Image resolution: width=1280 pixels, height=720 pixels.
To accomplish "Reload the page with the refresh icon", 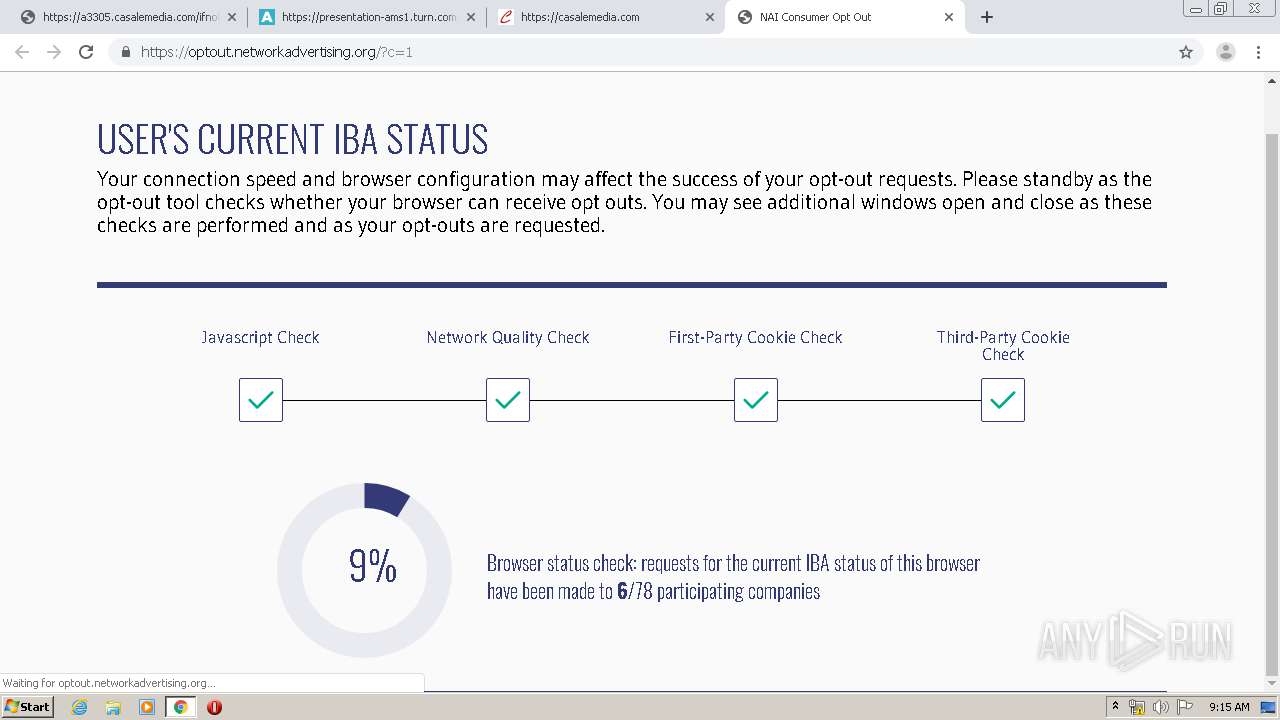I will tap(86, 52).
